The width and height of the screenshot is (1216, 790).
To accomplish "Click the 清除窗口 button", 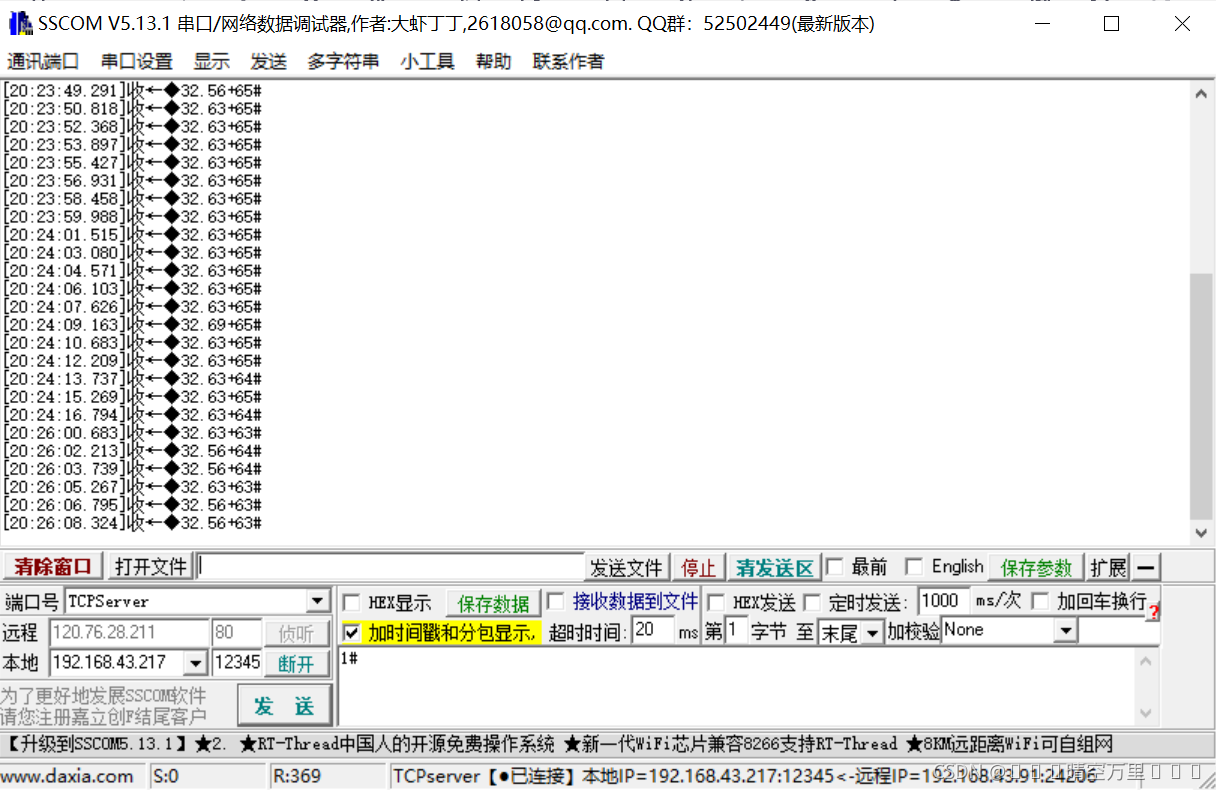I will (x=53, y=567).
